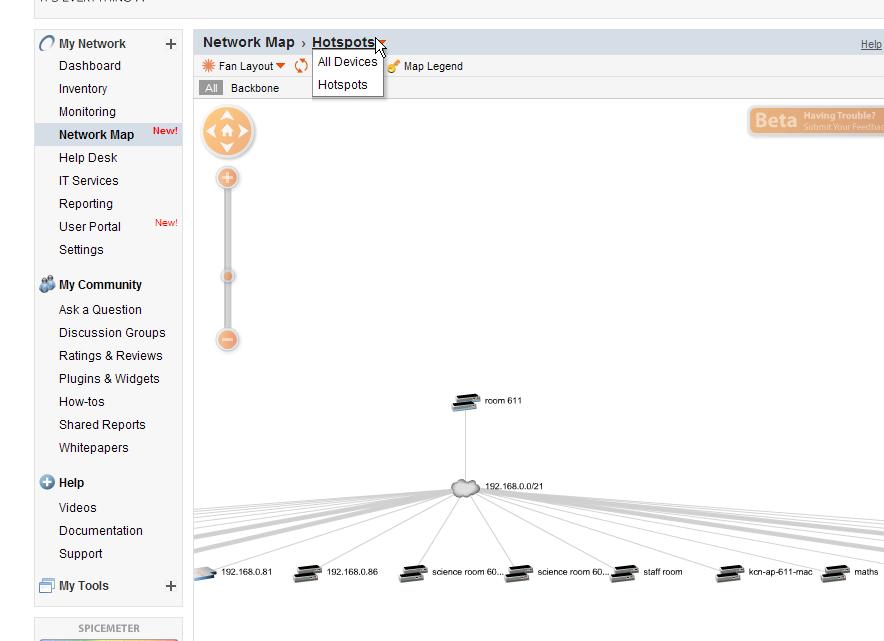This screenshot has width=884, height=641.
Task: Open the Fan Layout dropdown arrow
Action: (x=278, y=66)
